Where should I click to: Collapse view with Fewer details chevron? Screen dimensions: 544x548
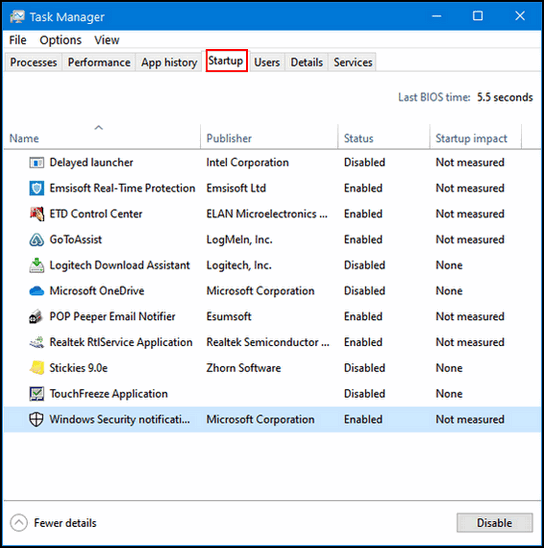[19, 523]
